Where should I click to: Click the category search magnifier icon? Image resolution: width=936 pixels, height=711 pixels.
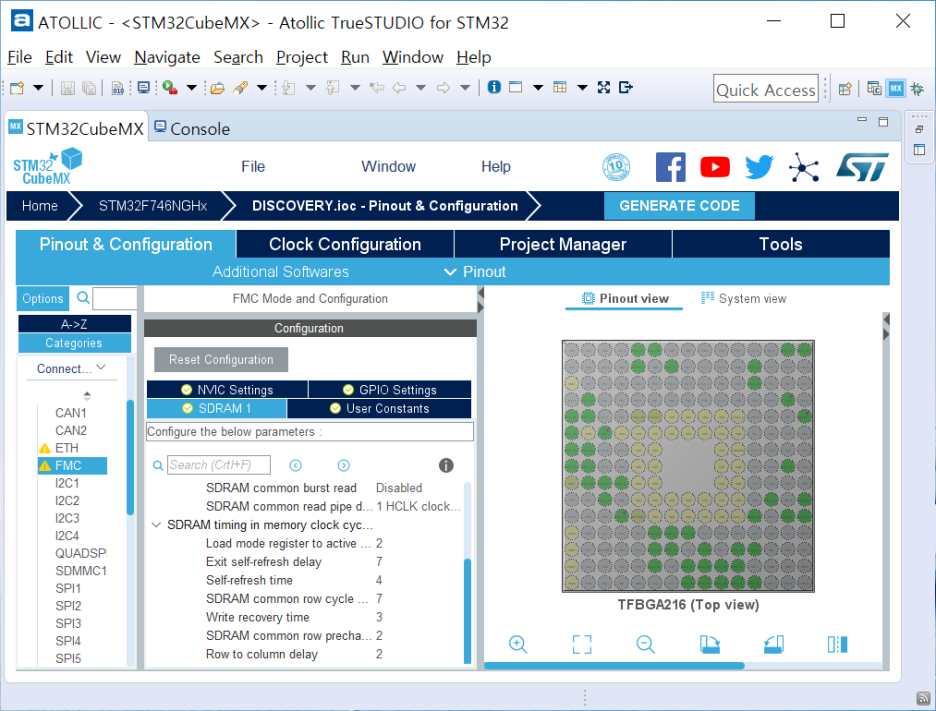coord(84,297)
